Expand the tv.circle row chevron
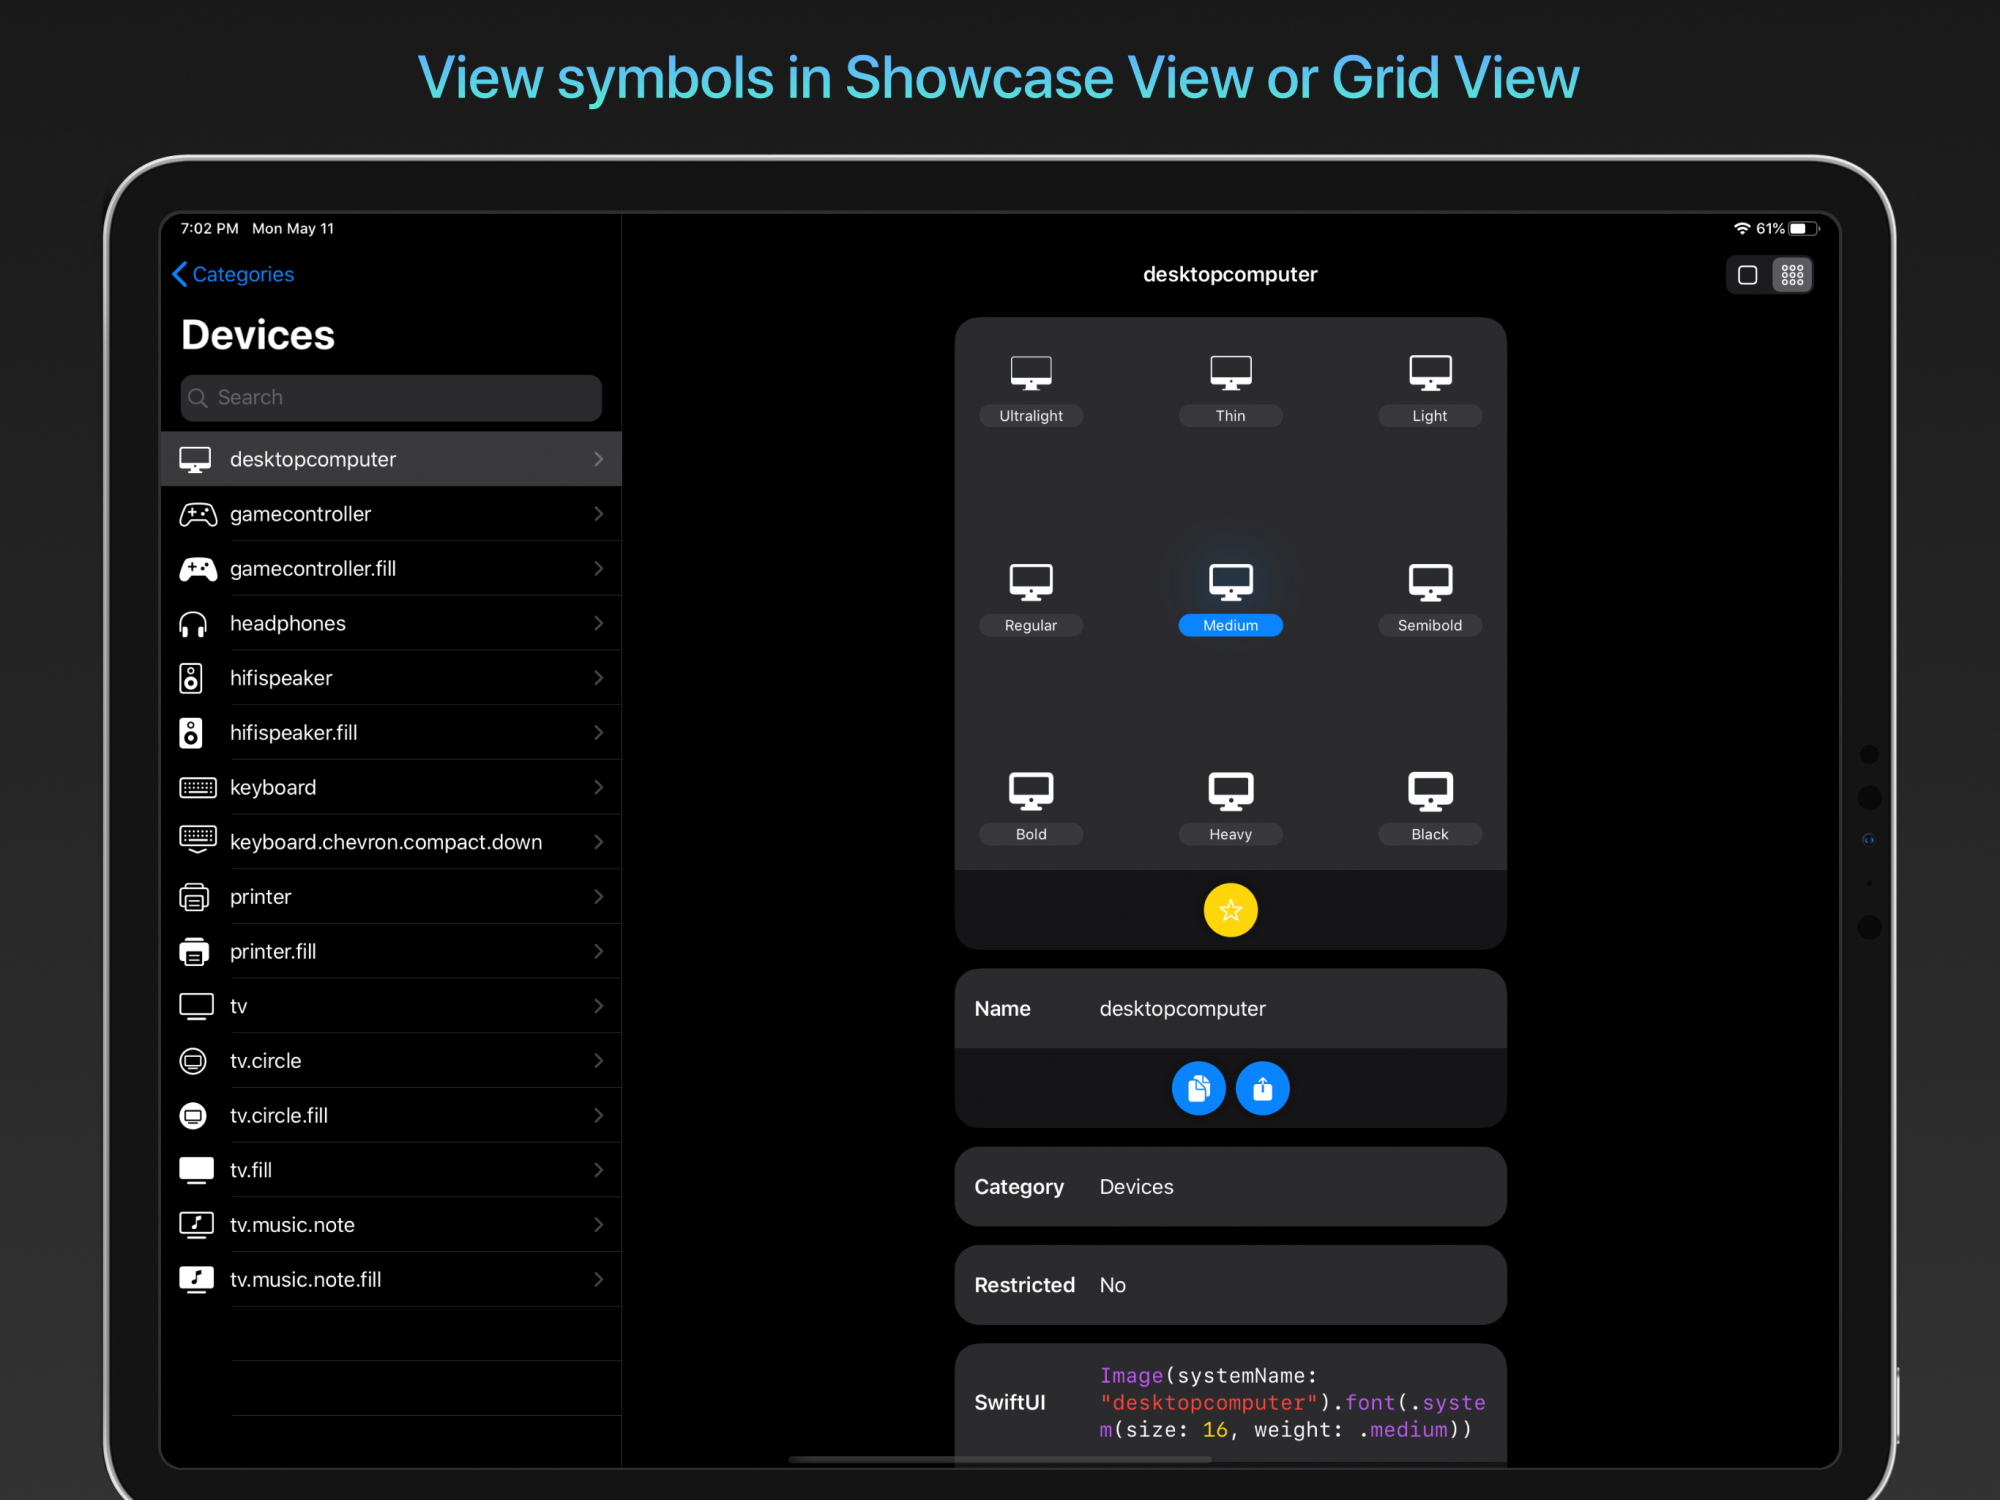 [598, 1061]
